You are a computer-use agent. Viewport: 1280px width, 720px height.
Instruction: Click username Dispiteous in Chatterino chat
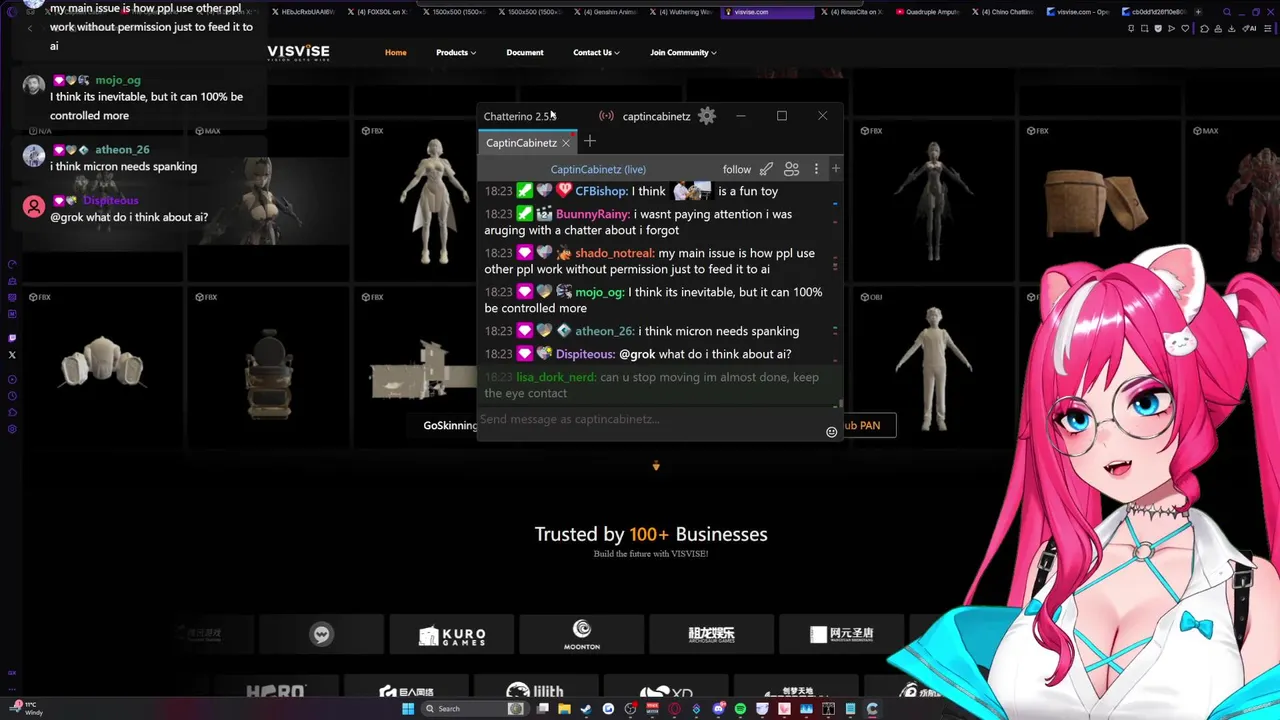585,354
